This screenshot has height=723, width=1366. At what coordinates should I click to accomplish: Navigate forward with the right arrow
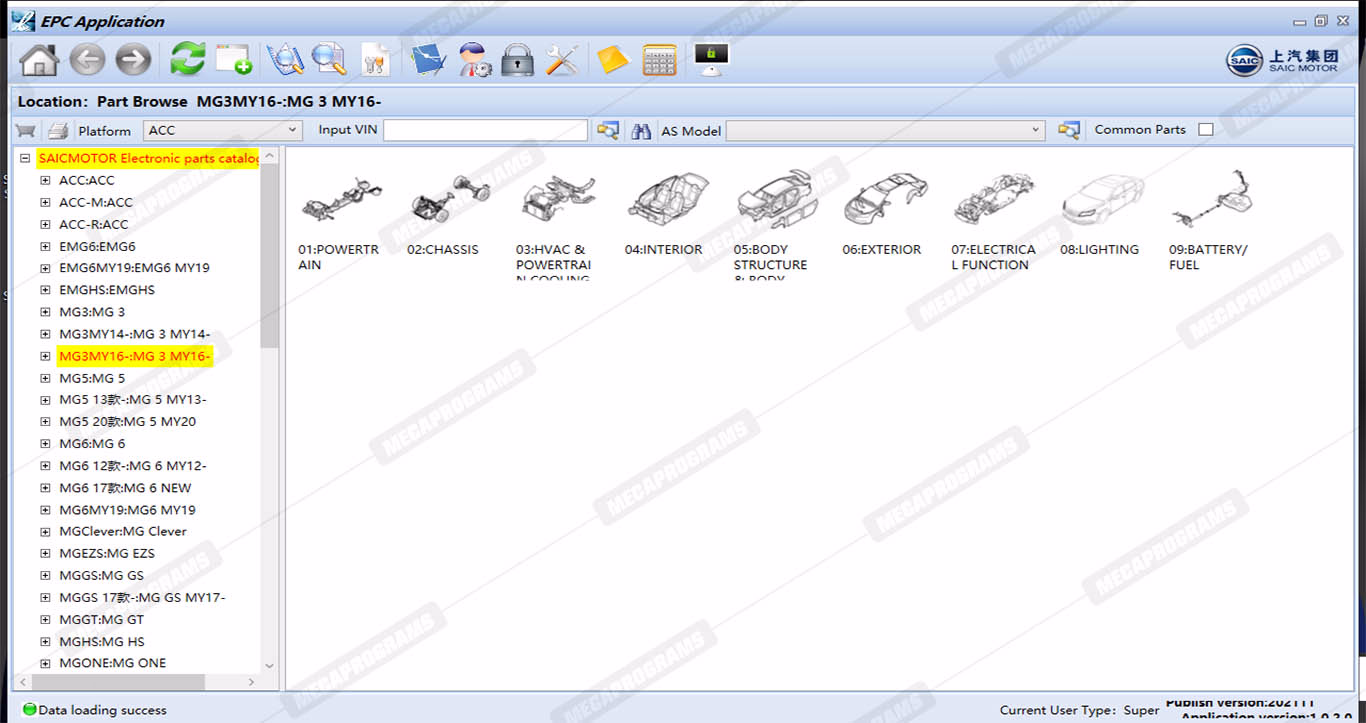133,60
